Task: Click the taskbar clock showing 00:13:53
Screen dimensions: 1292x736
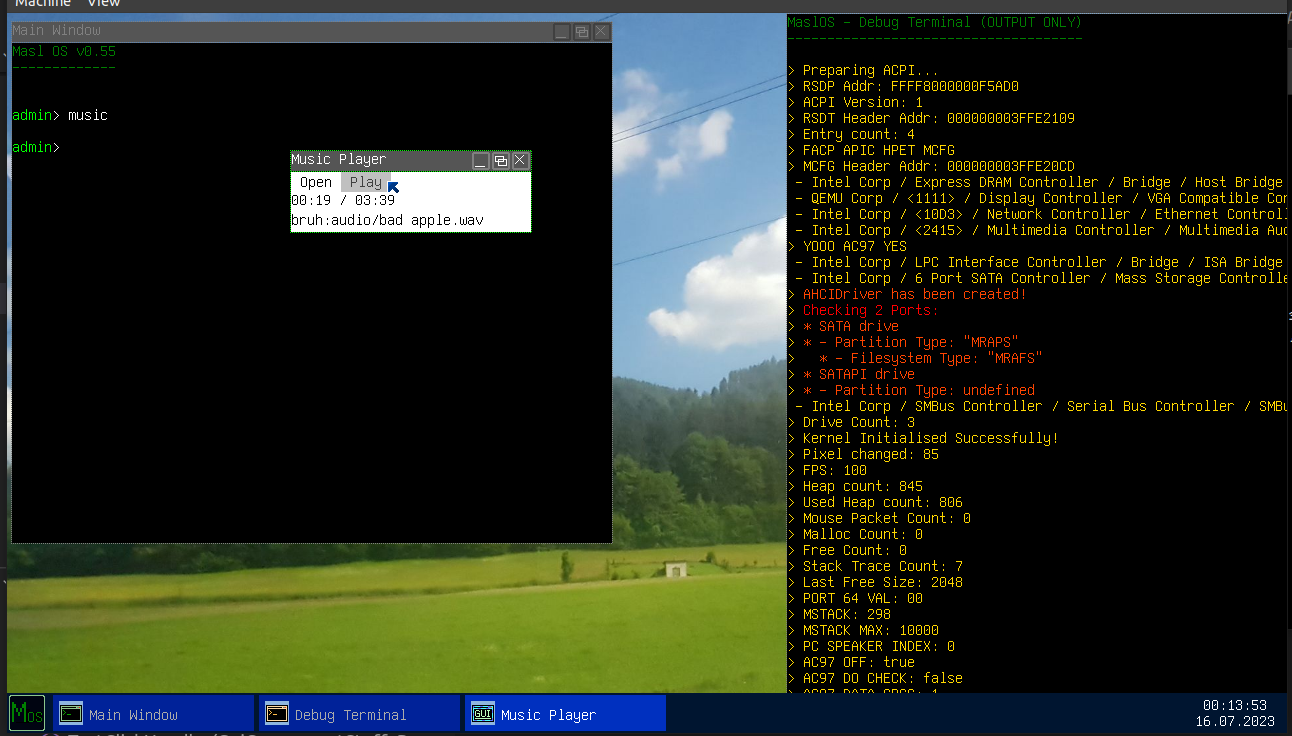Action: click(x=1234, y=705)
